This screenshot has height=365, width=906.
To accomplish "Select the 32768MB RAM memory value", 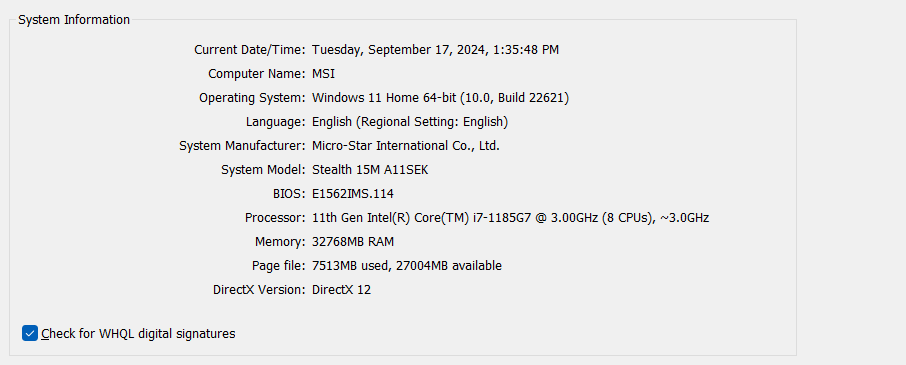I will pos(353,242).
